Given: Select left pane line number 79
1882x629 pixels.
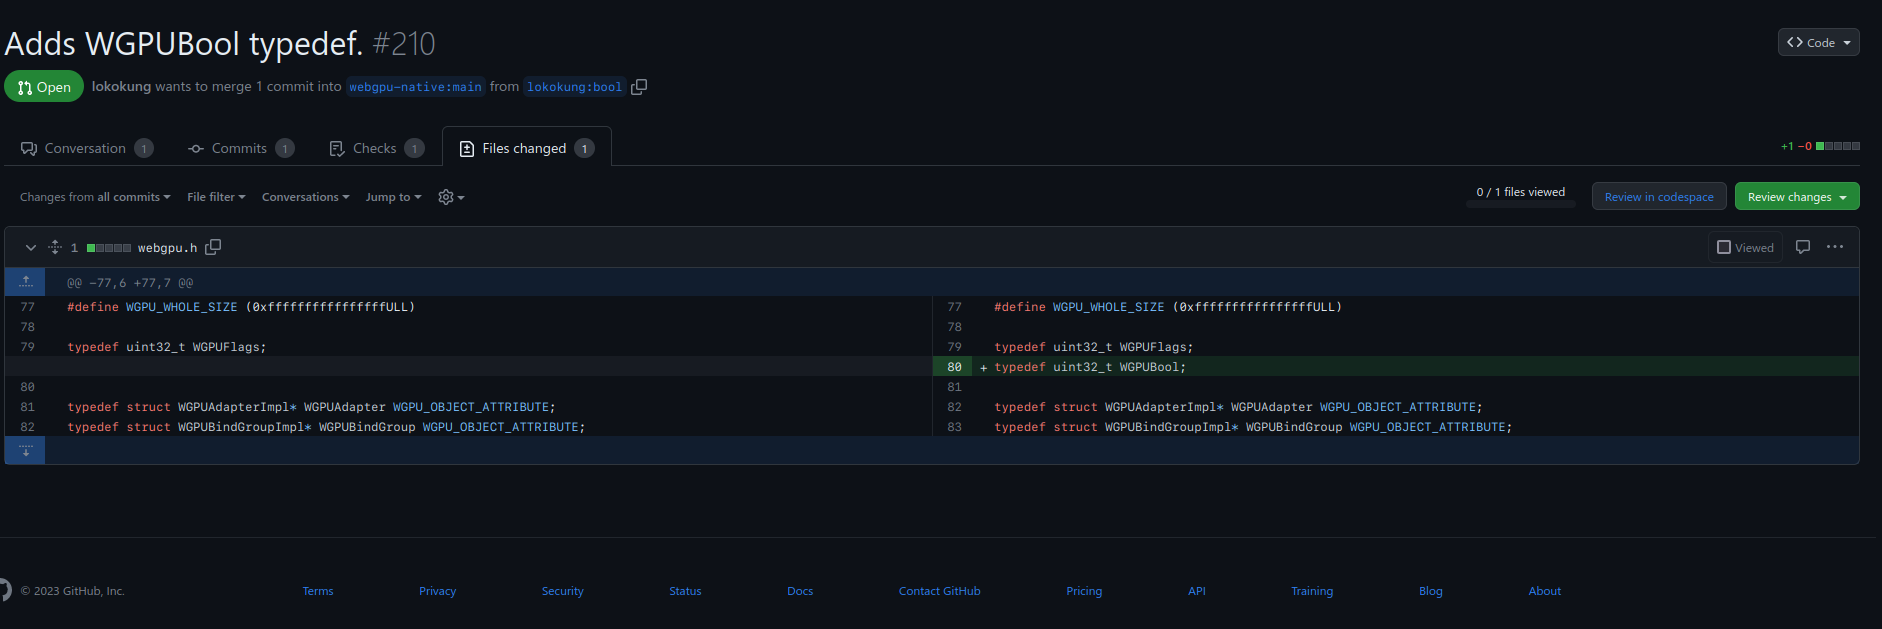Looking at the screenshot, I should (x=27, y=347).
